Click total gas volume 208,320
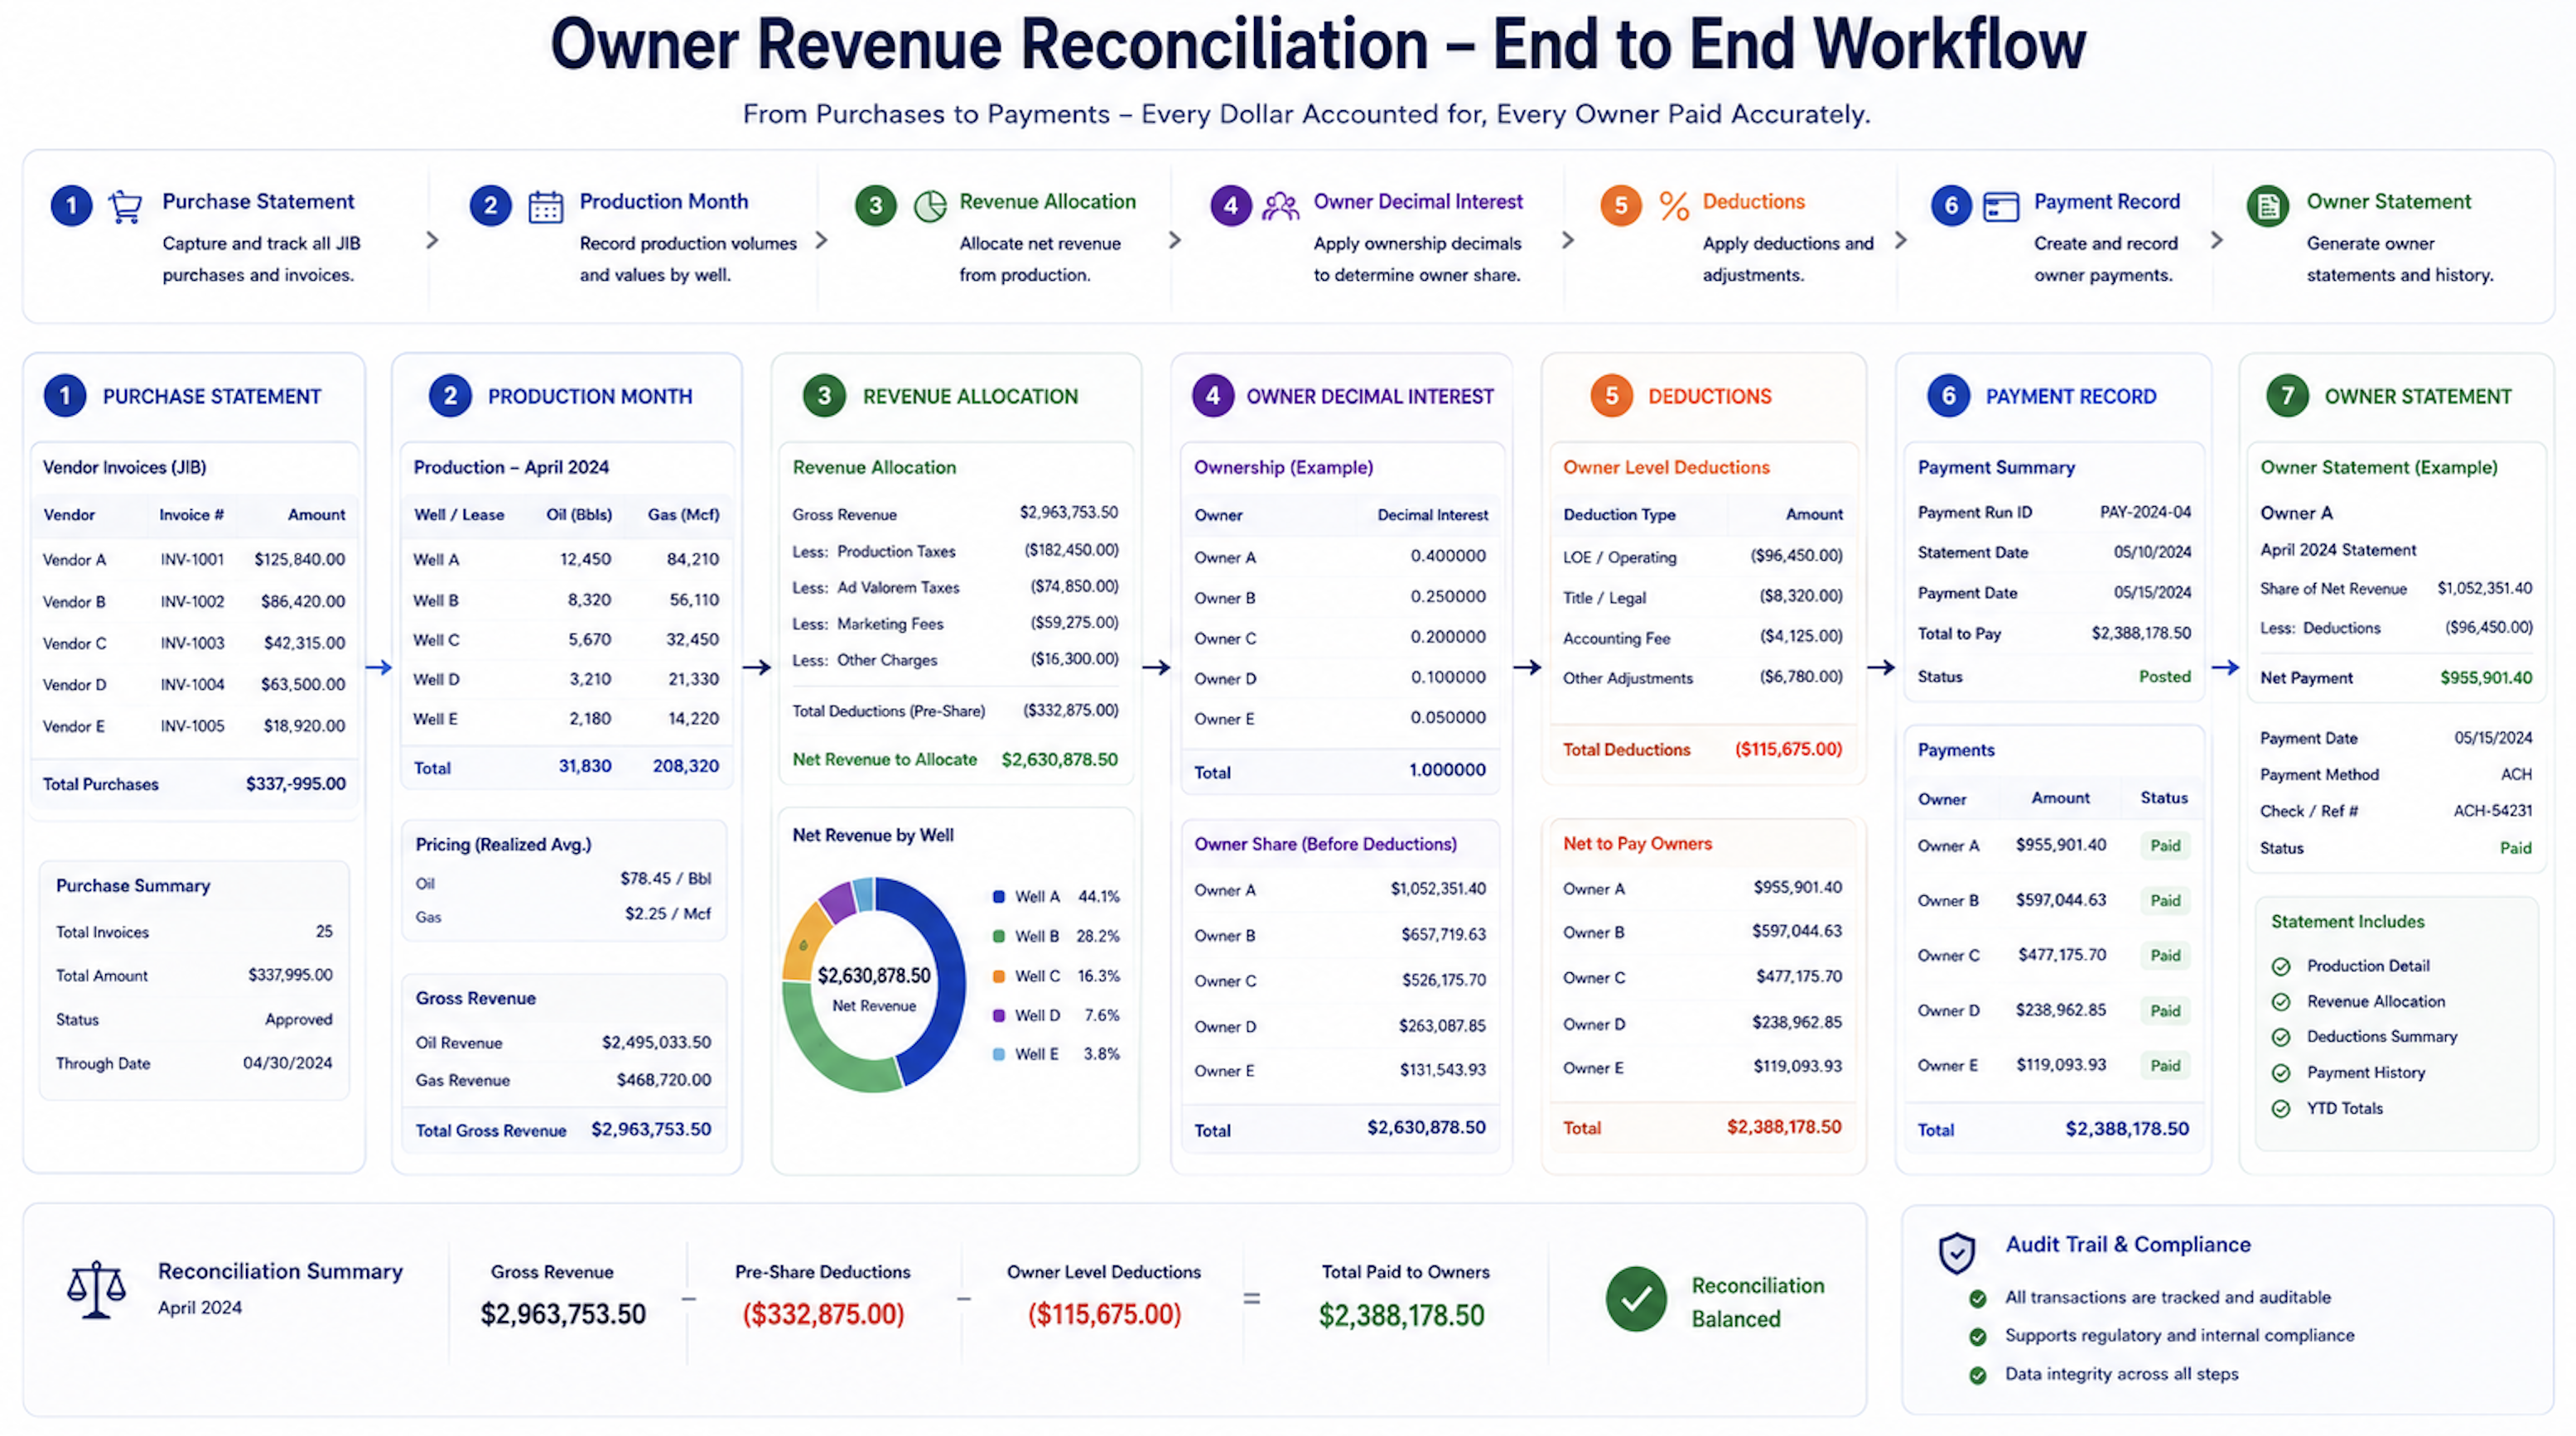This screenshot has width=2576, height=1436. click(686, 767)
